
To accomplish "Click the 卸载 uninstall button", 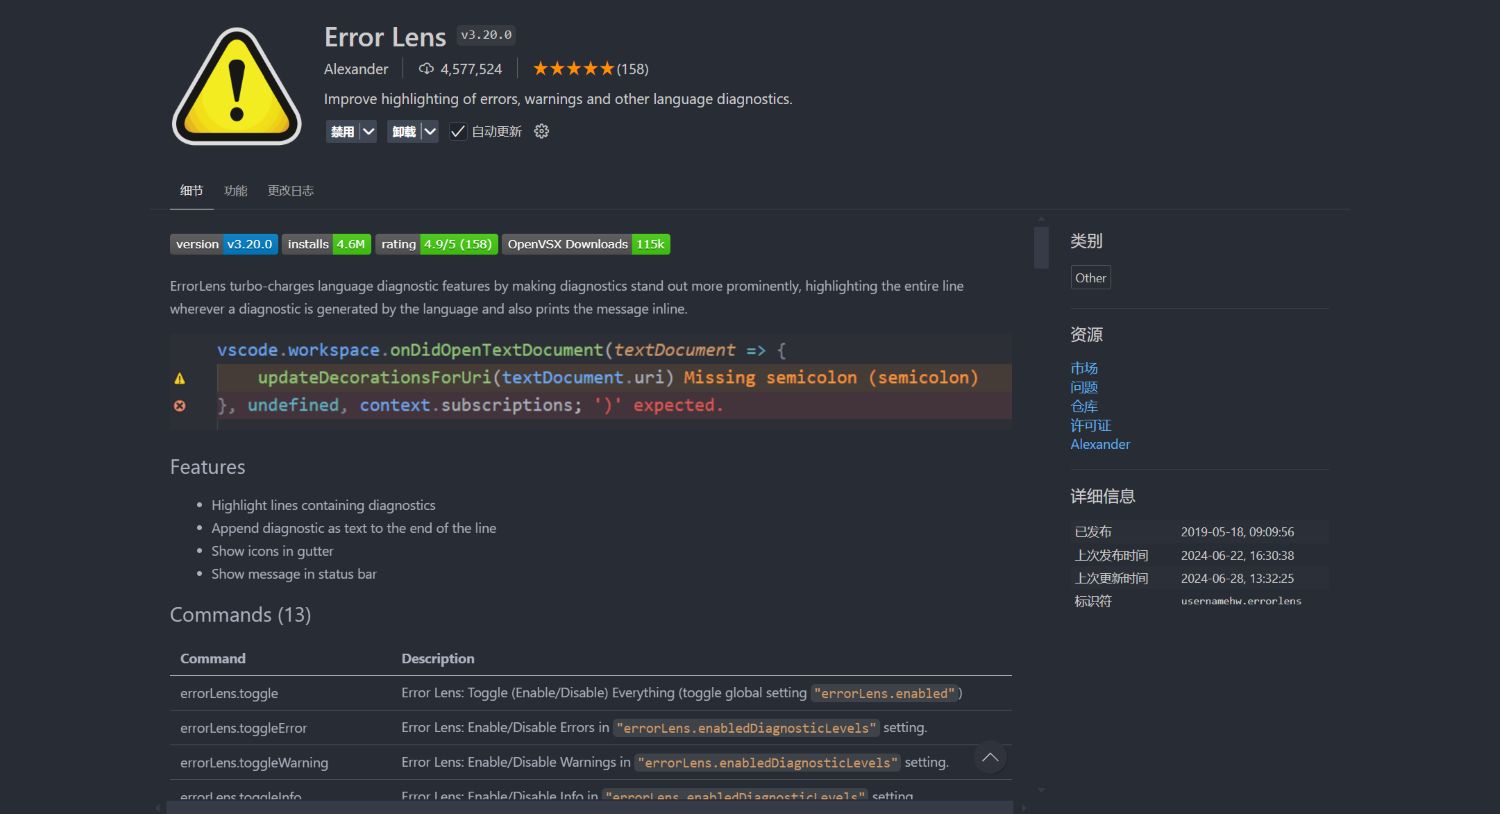I will tap(404, 131).
